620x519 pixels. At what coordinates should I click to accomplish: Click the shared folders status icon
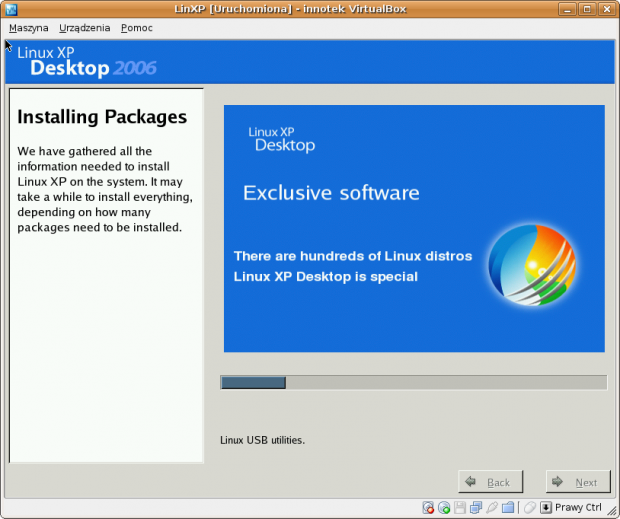point(507,508)
